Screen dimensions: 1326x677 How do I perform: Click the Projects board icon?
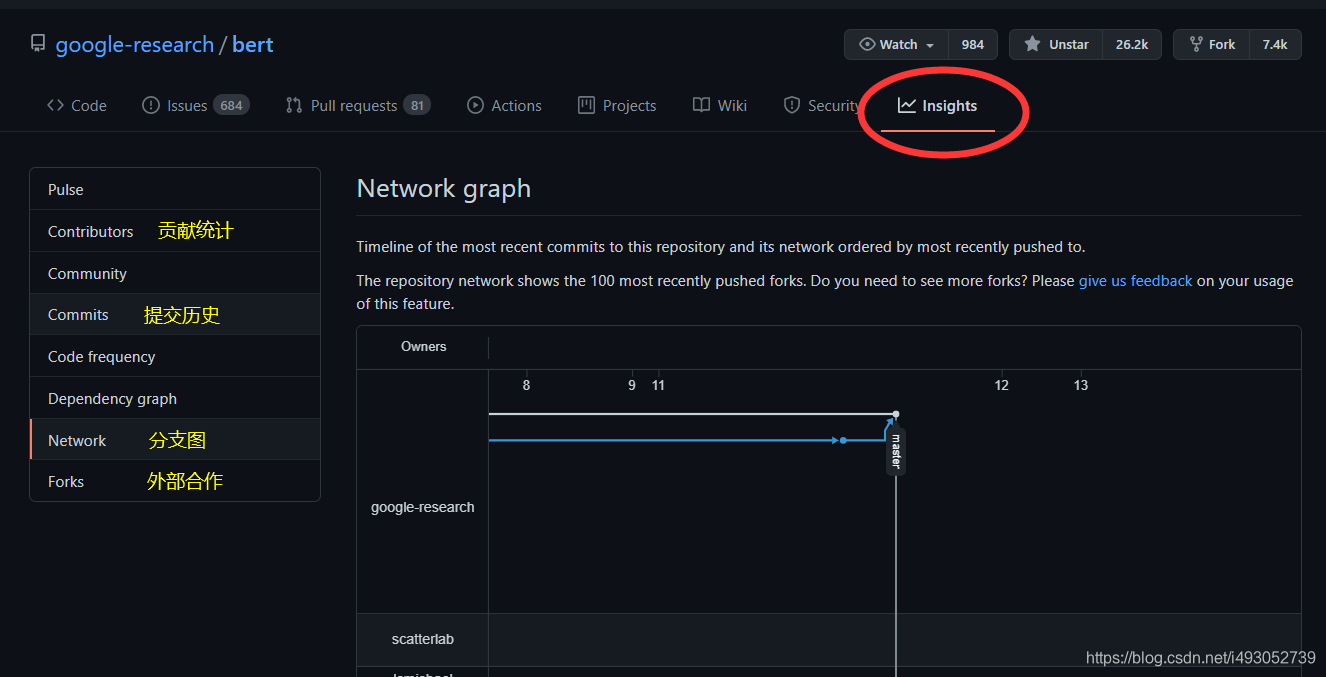coord(586,105)
